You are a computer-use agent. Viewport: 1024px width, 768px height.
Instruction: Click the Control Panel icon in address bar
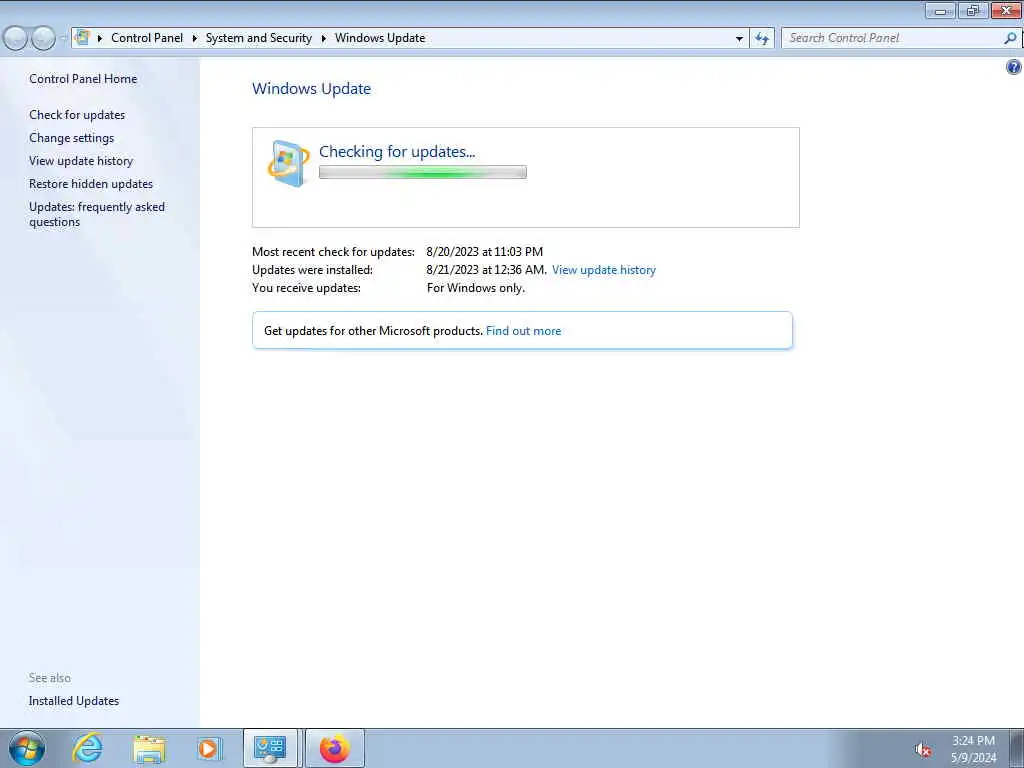click(82, 37)
